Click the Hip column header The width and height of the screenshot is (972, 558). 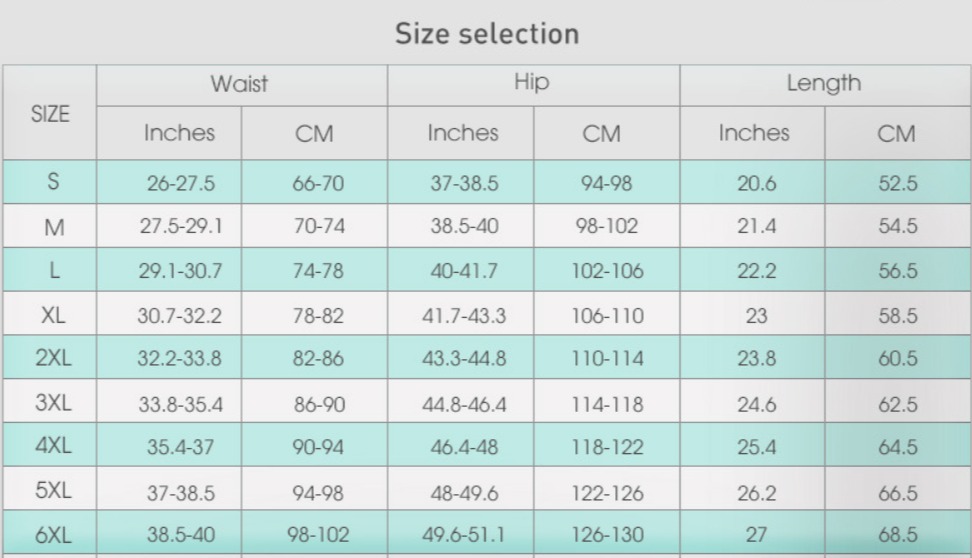click(x=532, y=82)
